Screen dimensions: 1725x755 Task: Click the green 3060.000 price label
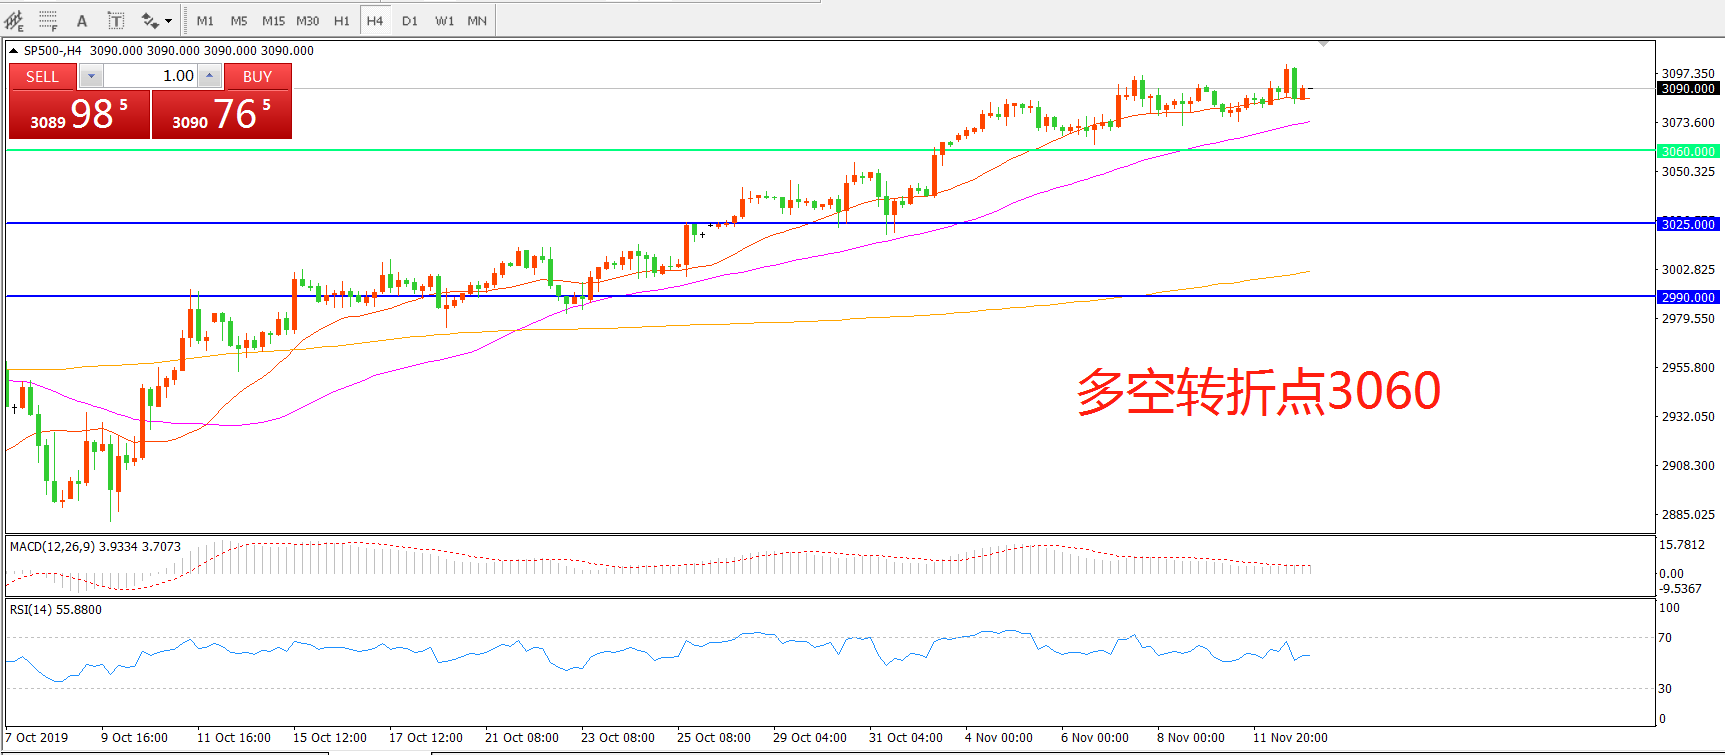1688,151
